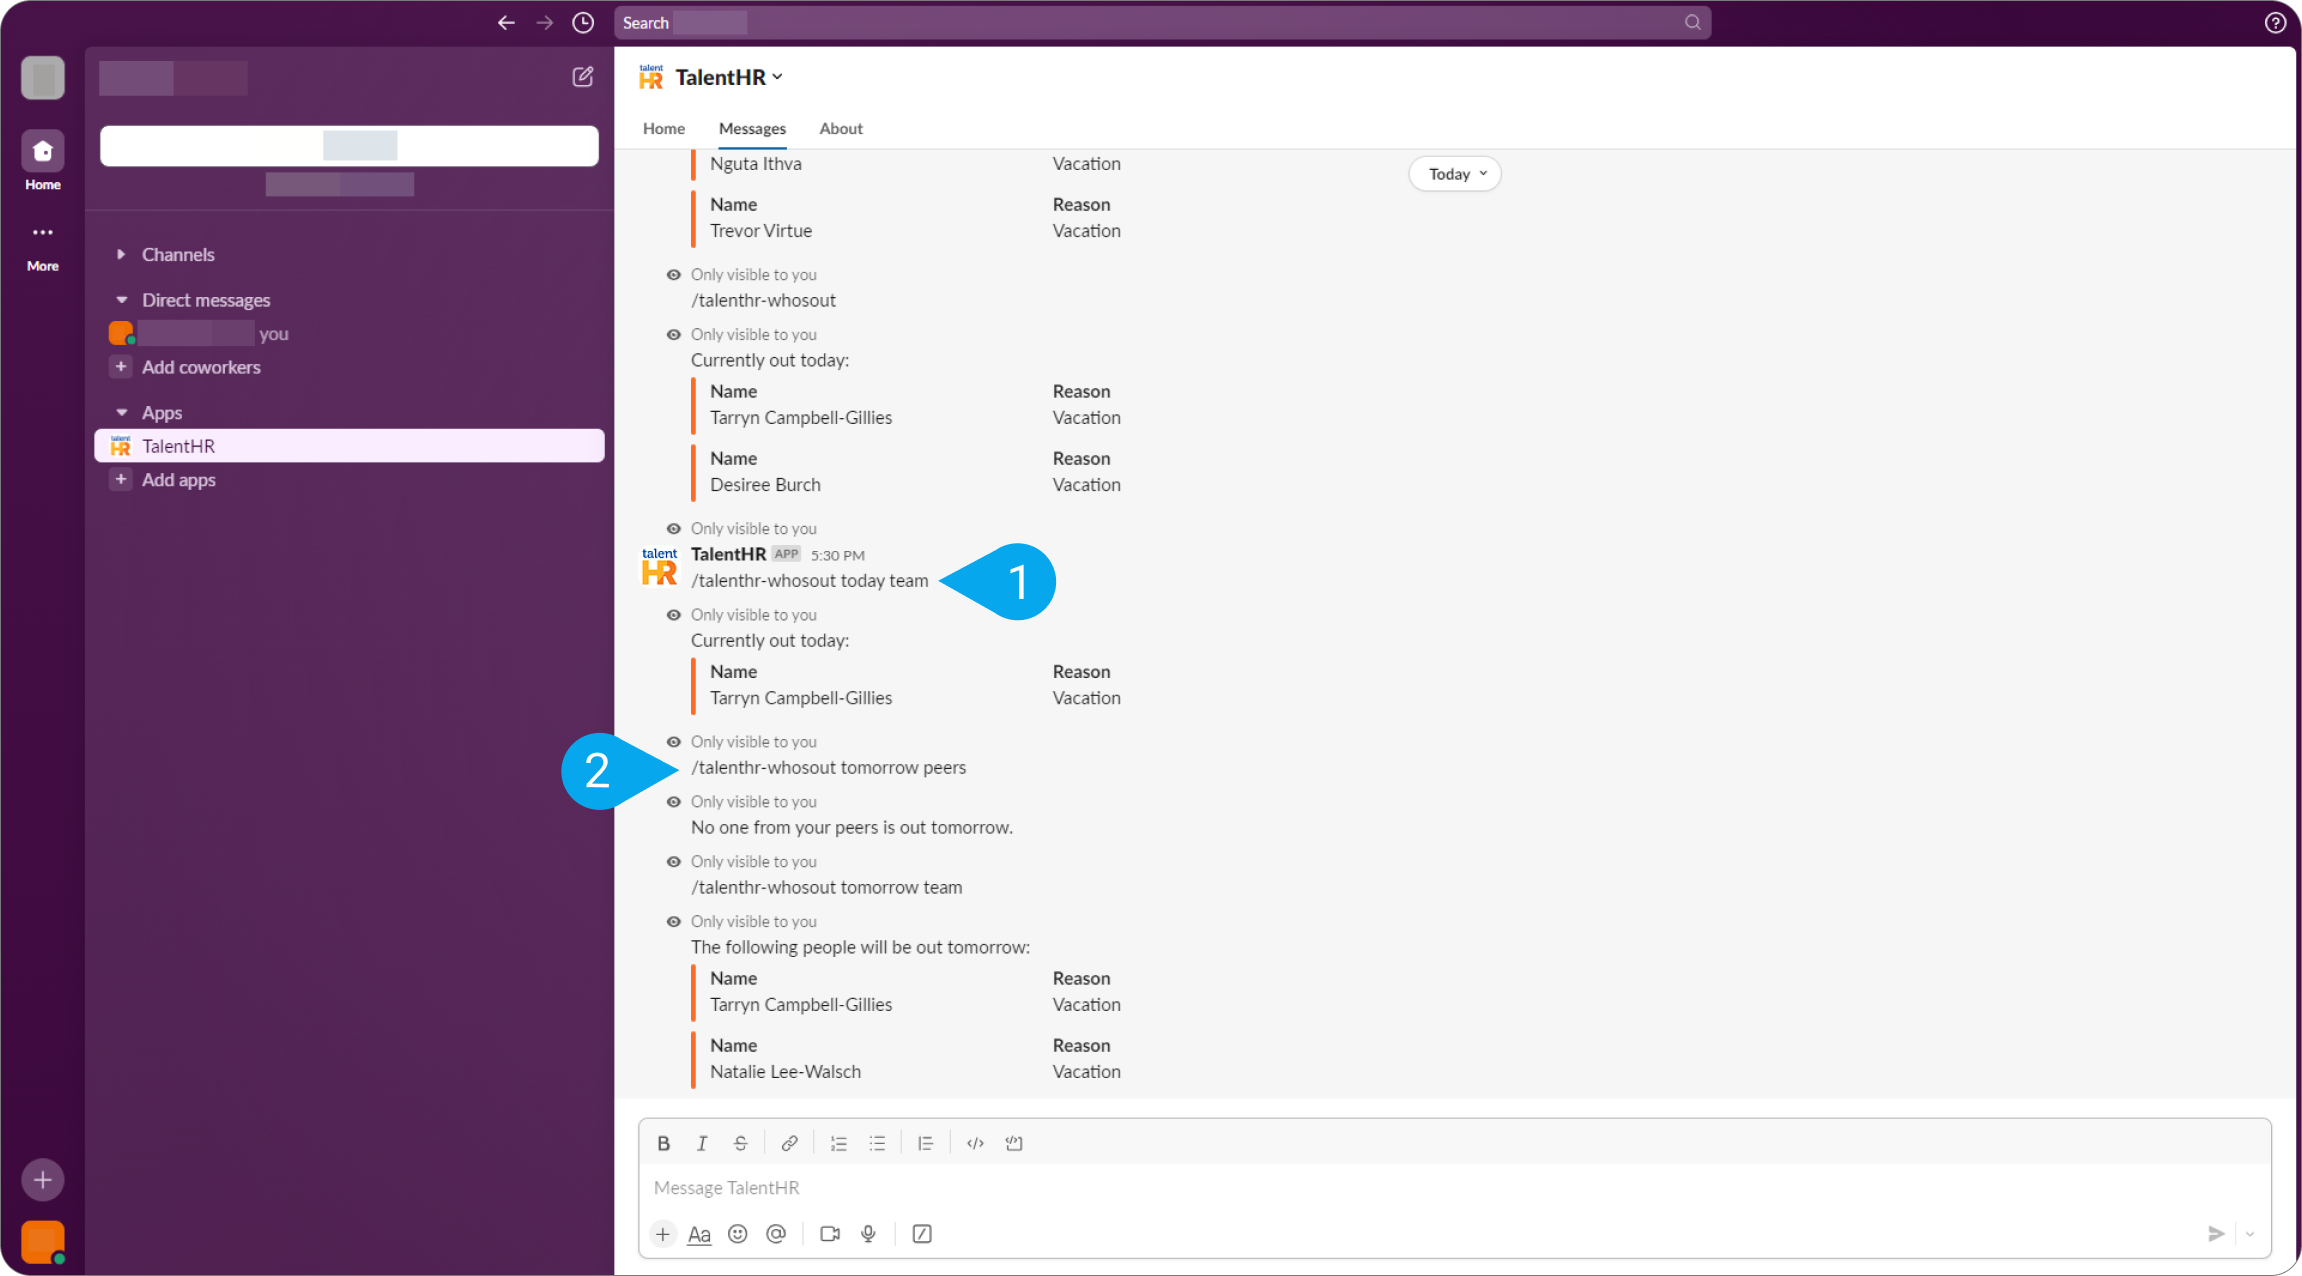Click Add apps
Screen dimensions: 2302x1276
click(x=179, y=480)
